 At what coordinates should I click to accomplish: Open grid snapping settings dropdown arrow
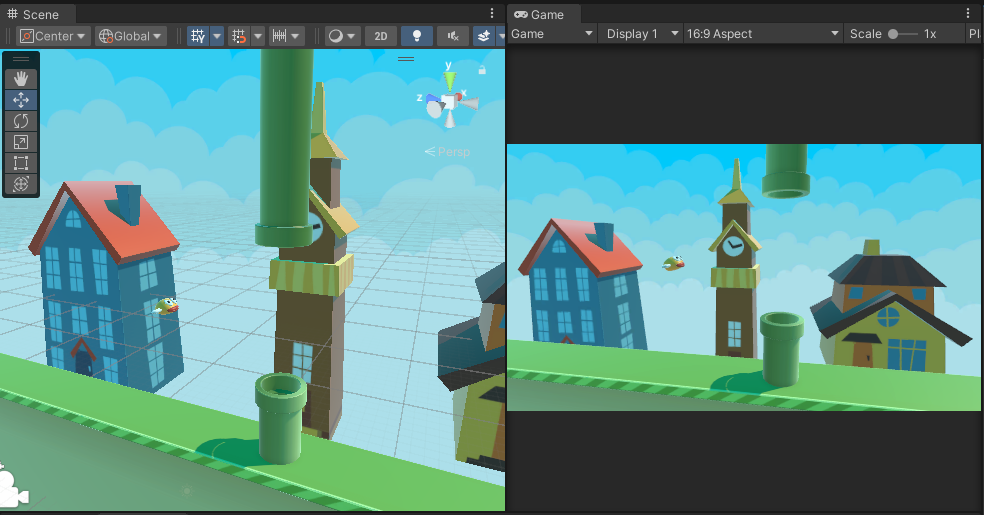(x=257, y=36)
